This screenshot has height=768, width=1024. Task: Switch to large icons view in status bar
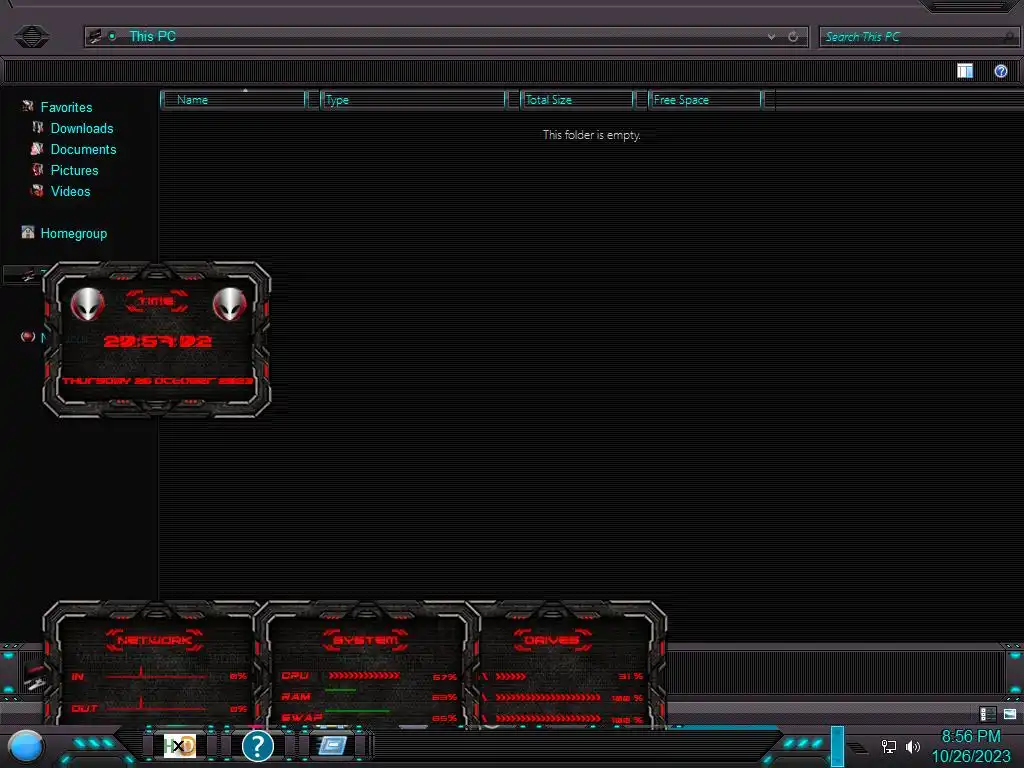pyautogui.click(x=1010, y=714)
